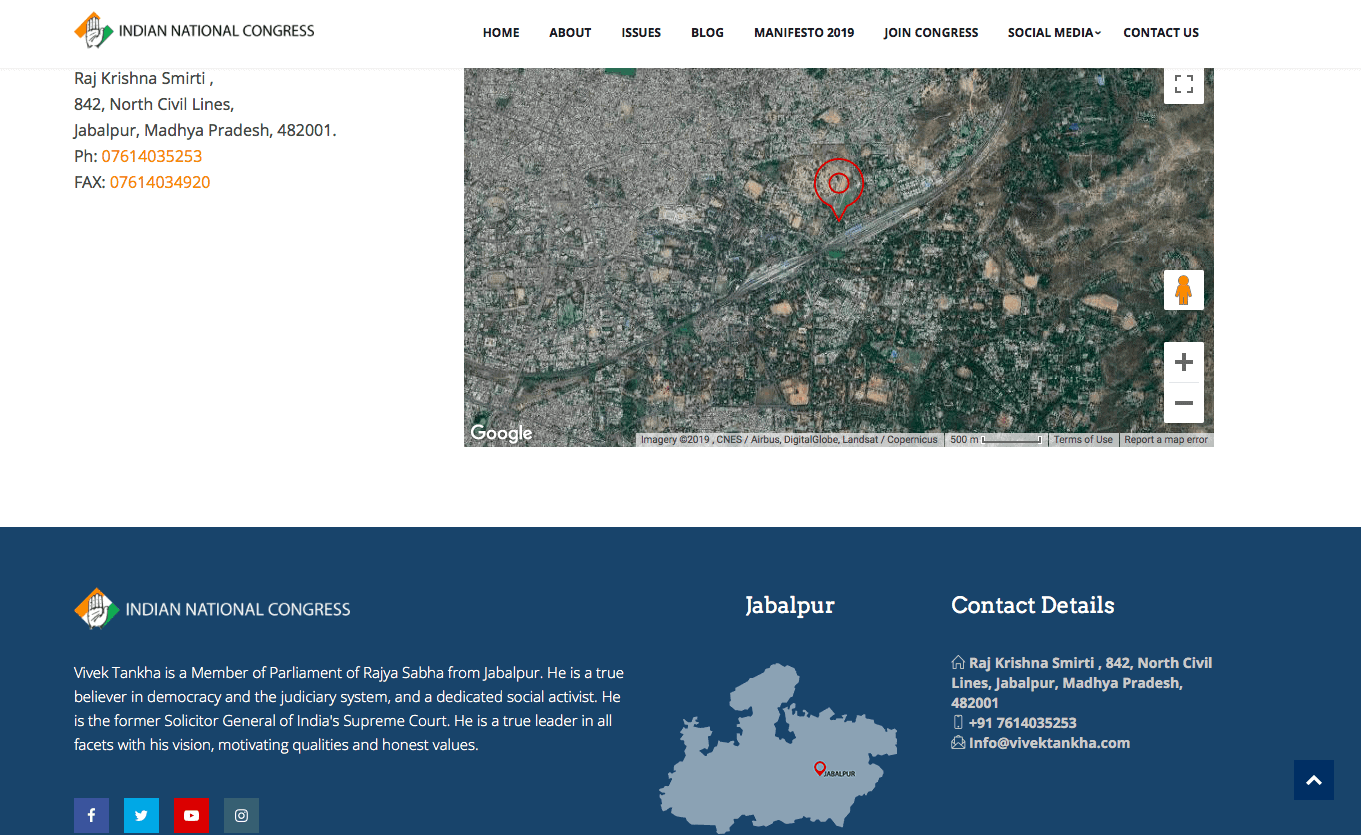Click the Madhya Pradesh state map graphic
1361x835 pixels.
tap(778, 748)
